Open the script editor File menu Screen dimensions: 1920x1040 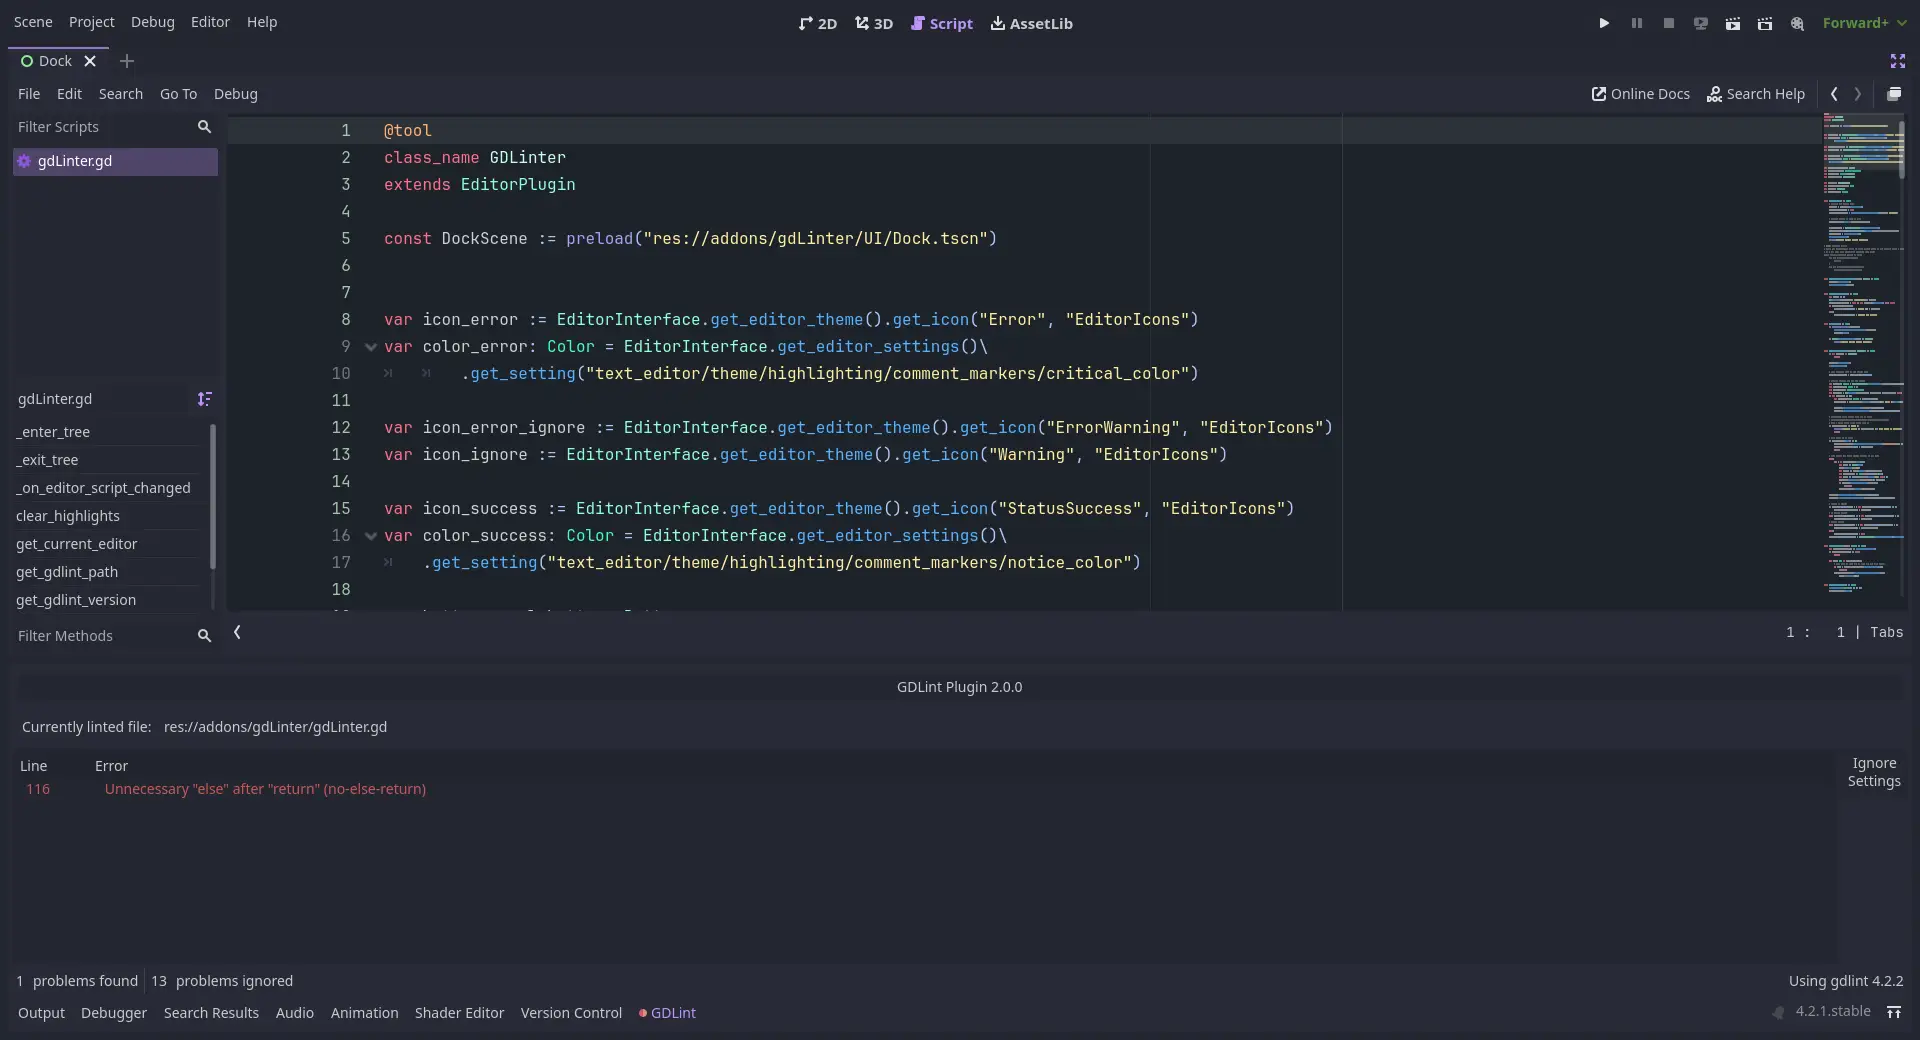coord(29,94)
